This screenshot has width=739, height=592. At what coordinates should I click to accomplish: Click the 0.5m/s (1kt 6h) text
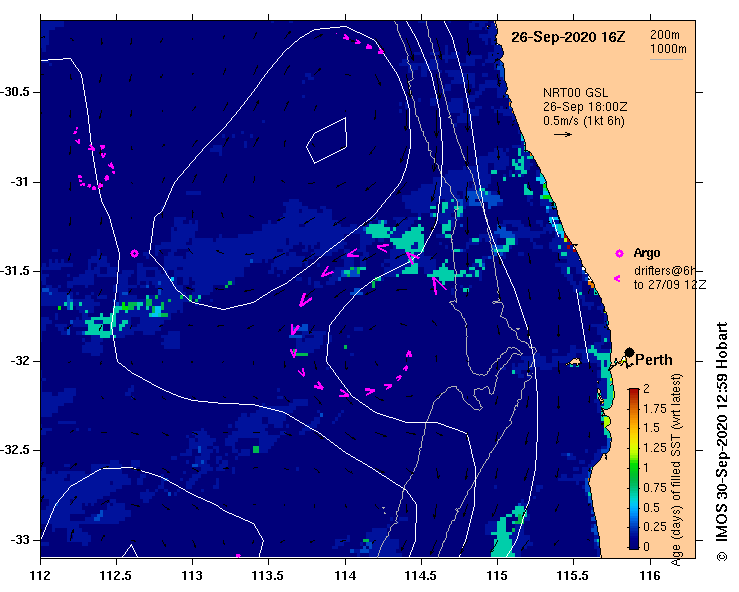583,121
